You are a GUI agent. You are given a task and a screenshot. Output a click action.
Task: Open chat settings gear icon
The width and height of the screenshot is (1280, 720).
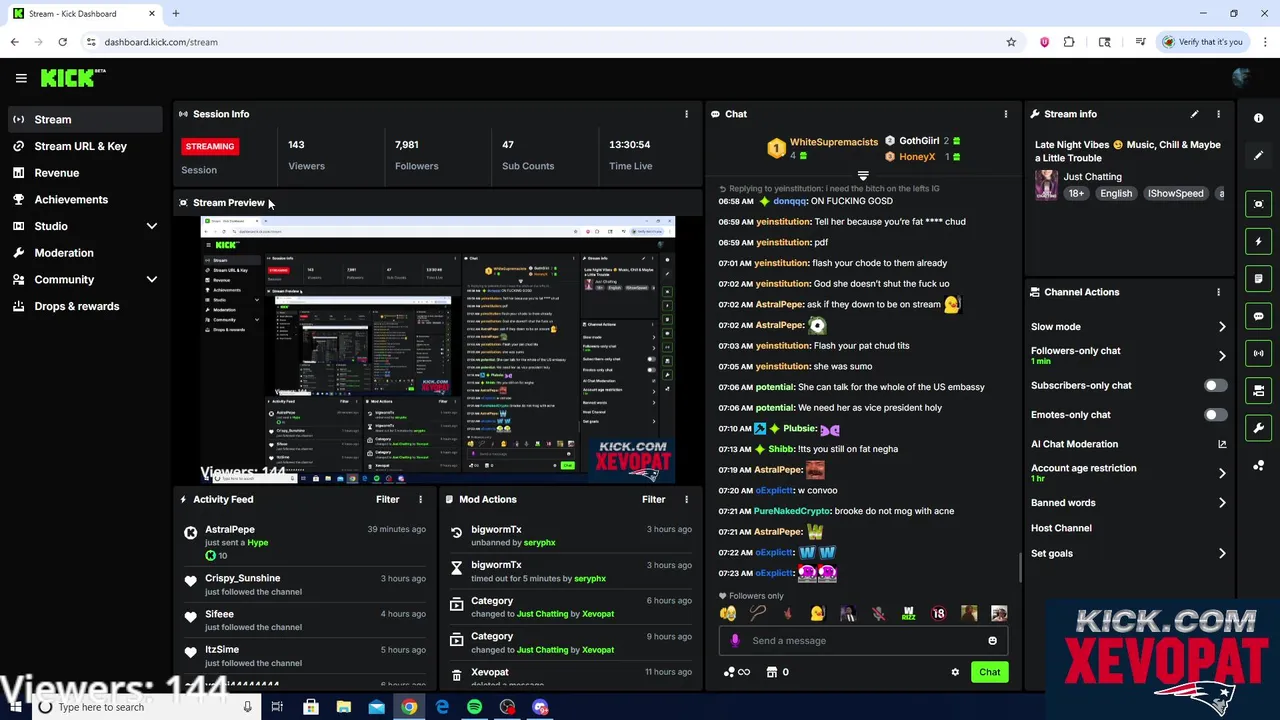click(955, 672)
